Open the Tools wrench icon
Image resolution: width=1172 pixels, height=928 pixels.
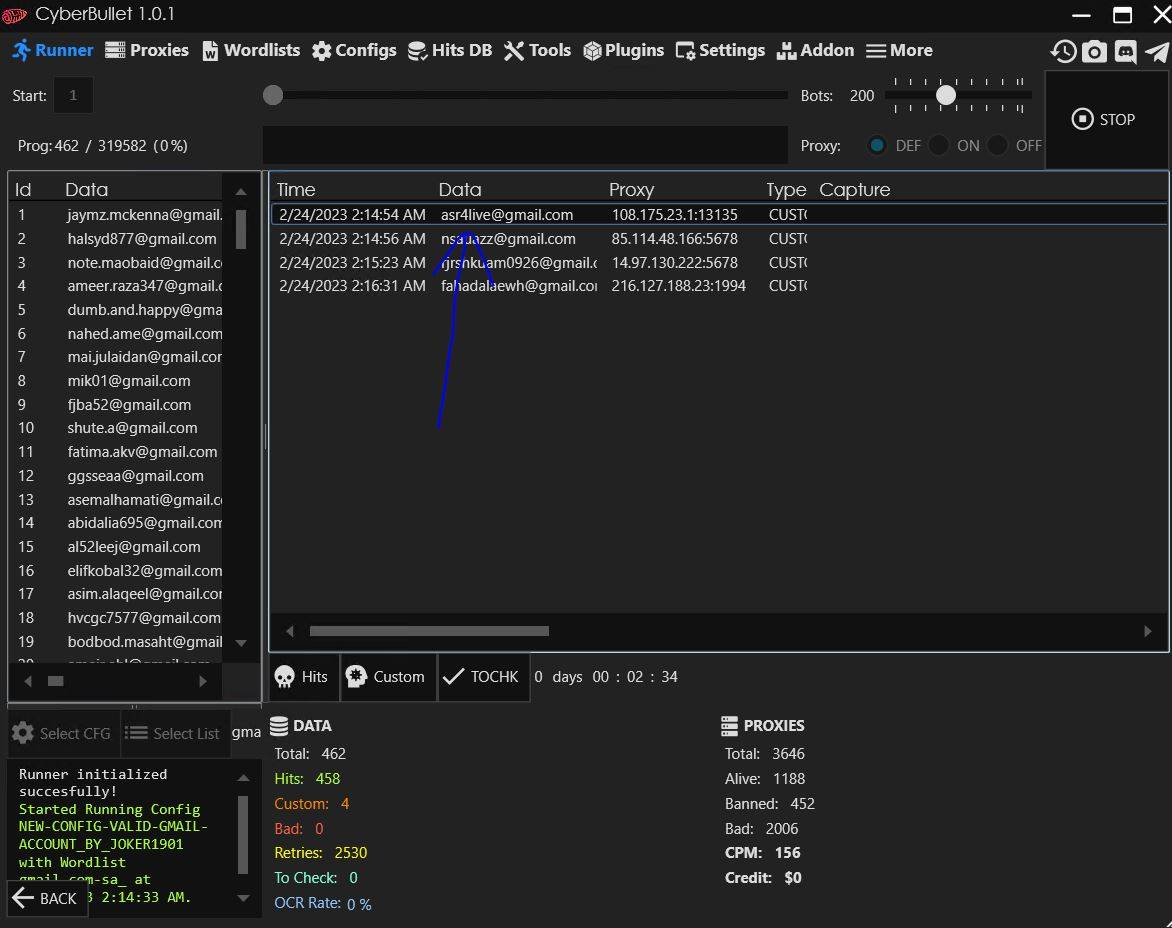point(514,51)
